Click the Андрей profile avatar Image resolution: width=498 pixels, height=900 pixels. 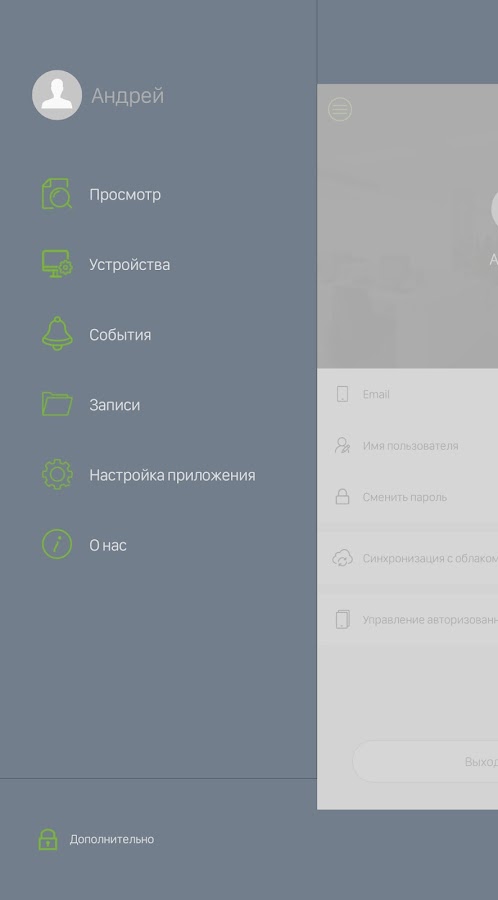(57, 95)
